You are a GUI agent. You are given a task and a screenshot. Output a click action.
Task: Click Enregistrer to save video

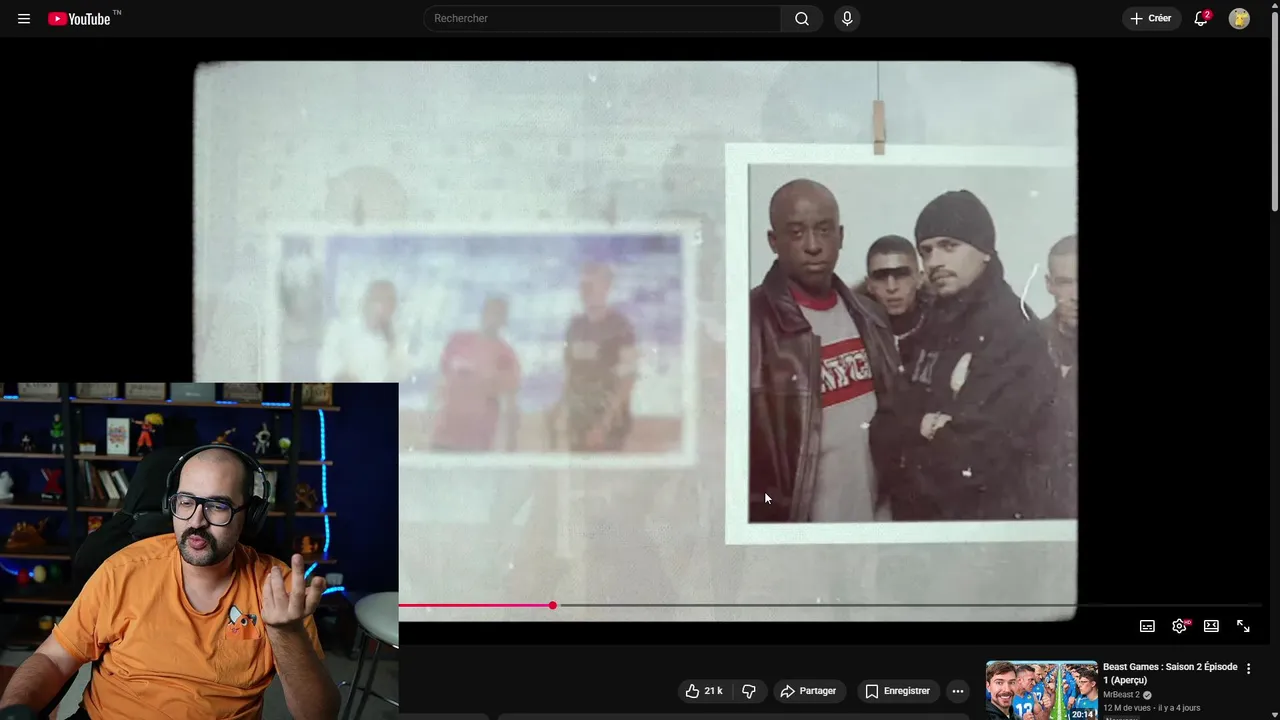coord(898,691)
